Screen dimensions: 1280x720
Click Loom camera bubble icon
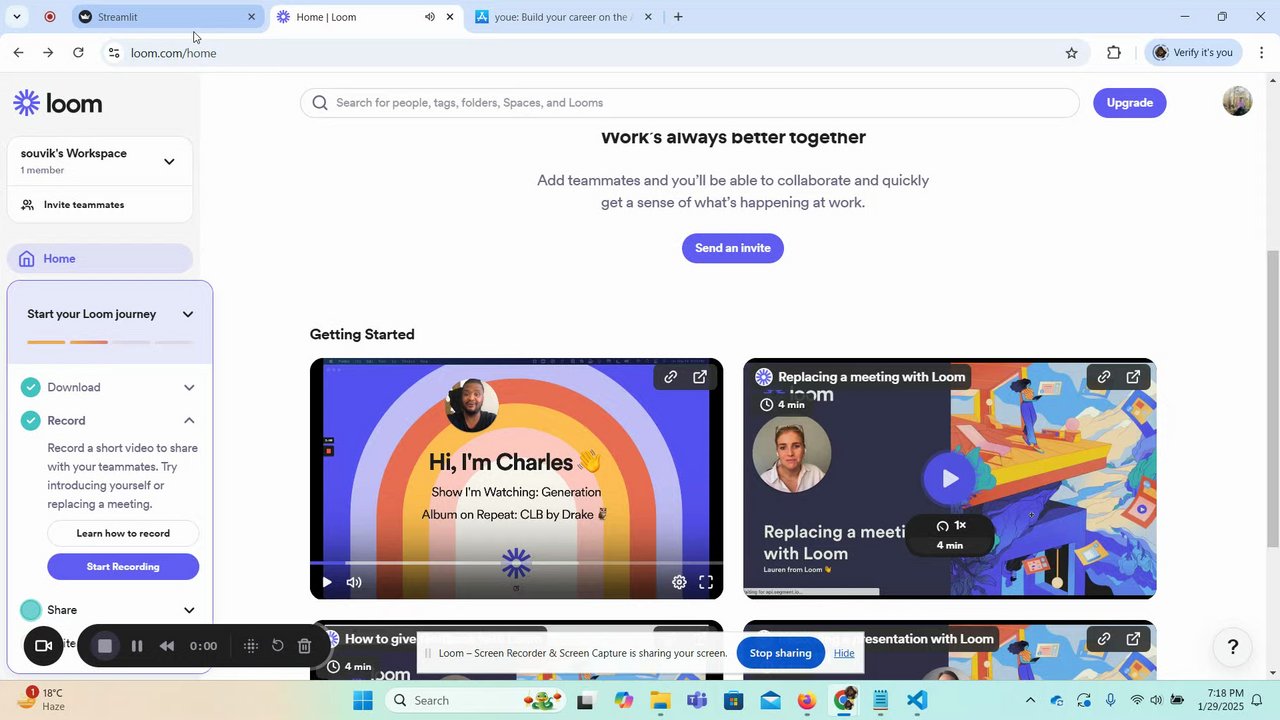pyautogui.click(x=43, y=646)
